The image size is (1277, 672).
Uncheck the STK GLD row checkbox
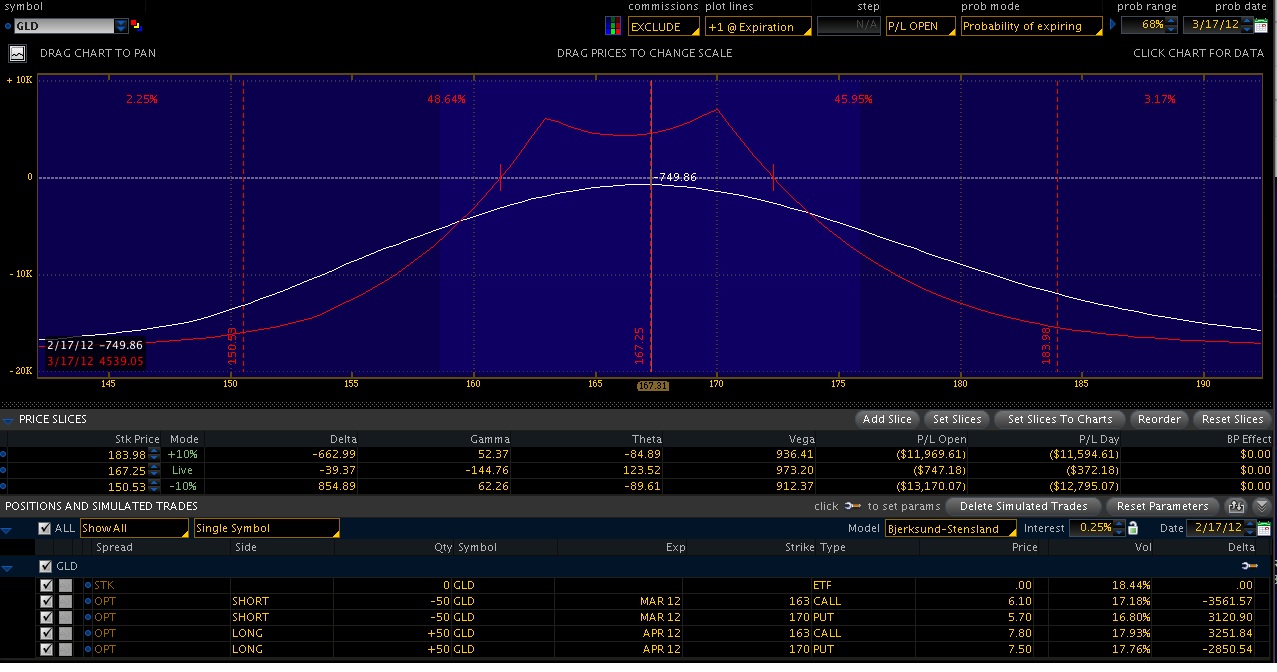pos(46,585)
